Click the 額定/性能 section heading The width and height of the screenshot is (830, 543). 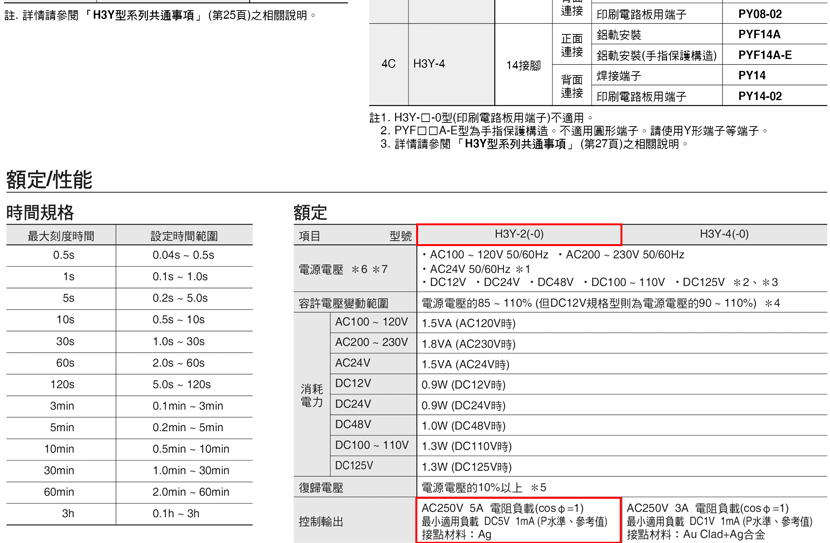(49, 180)
